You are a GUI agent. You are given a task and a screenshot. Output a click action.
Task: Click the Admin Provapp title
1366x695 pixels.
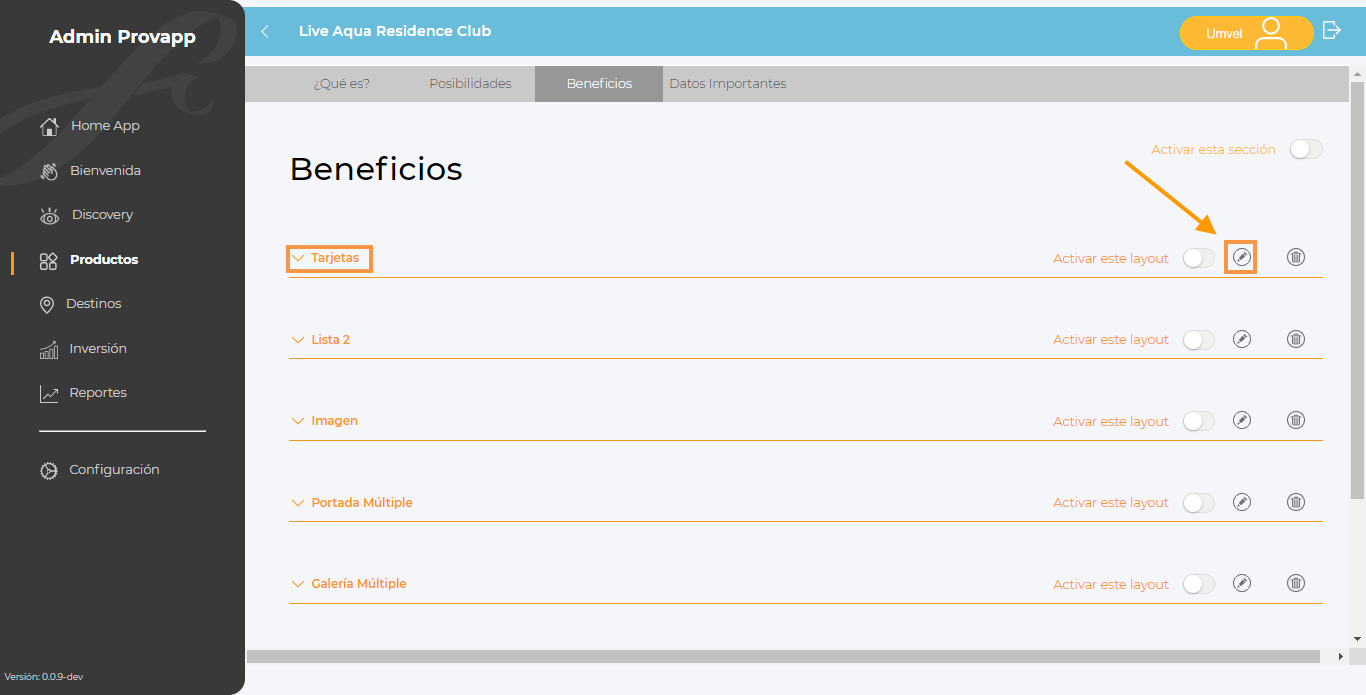pyautogui.click(x=122, y=38)
